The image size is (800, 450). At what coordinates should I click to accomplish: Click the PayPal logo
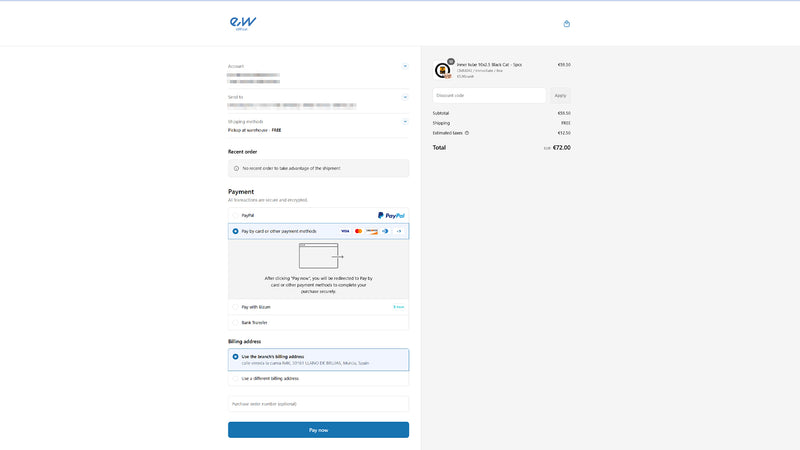tap(391, 215)
